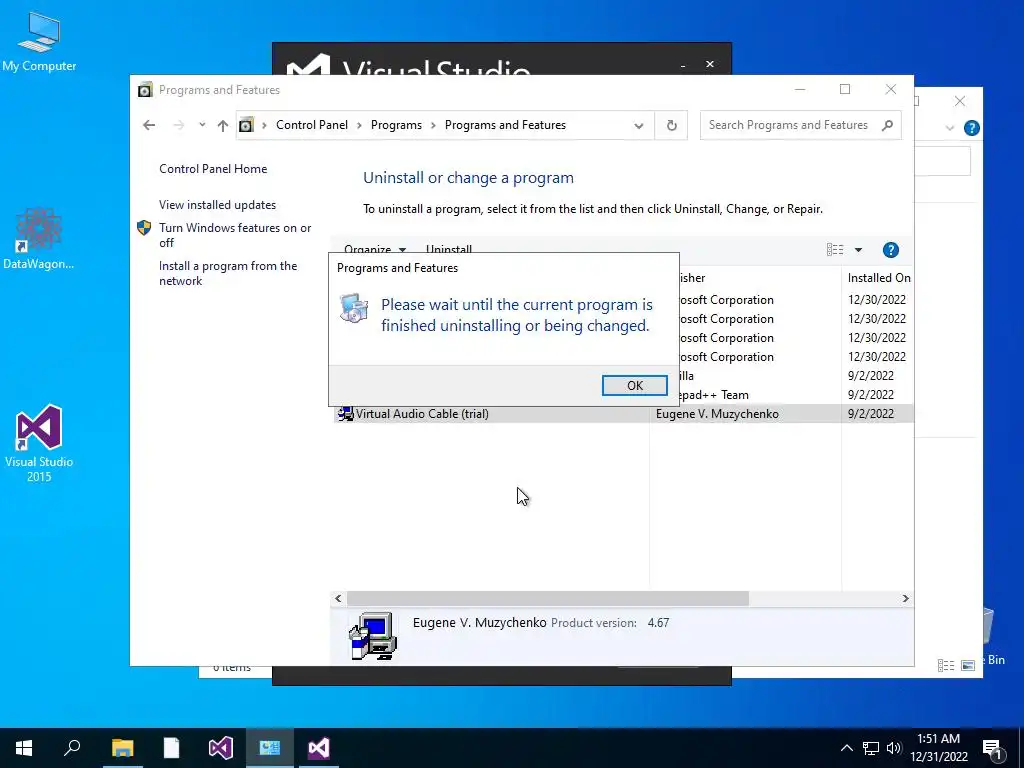The image size is (1024, 768).
Task: Open File Explorer from the taskbar
Action: pos(122,748)
